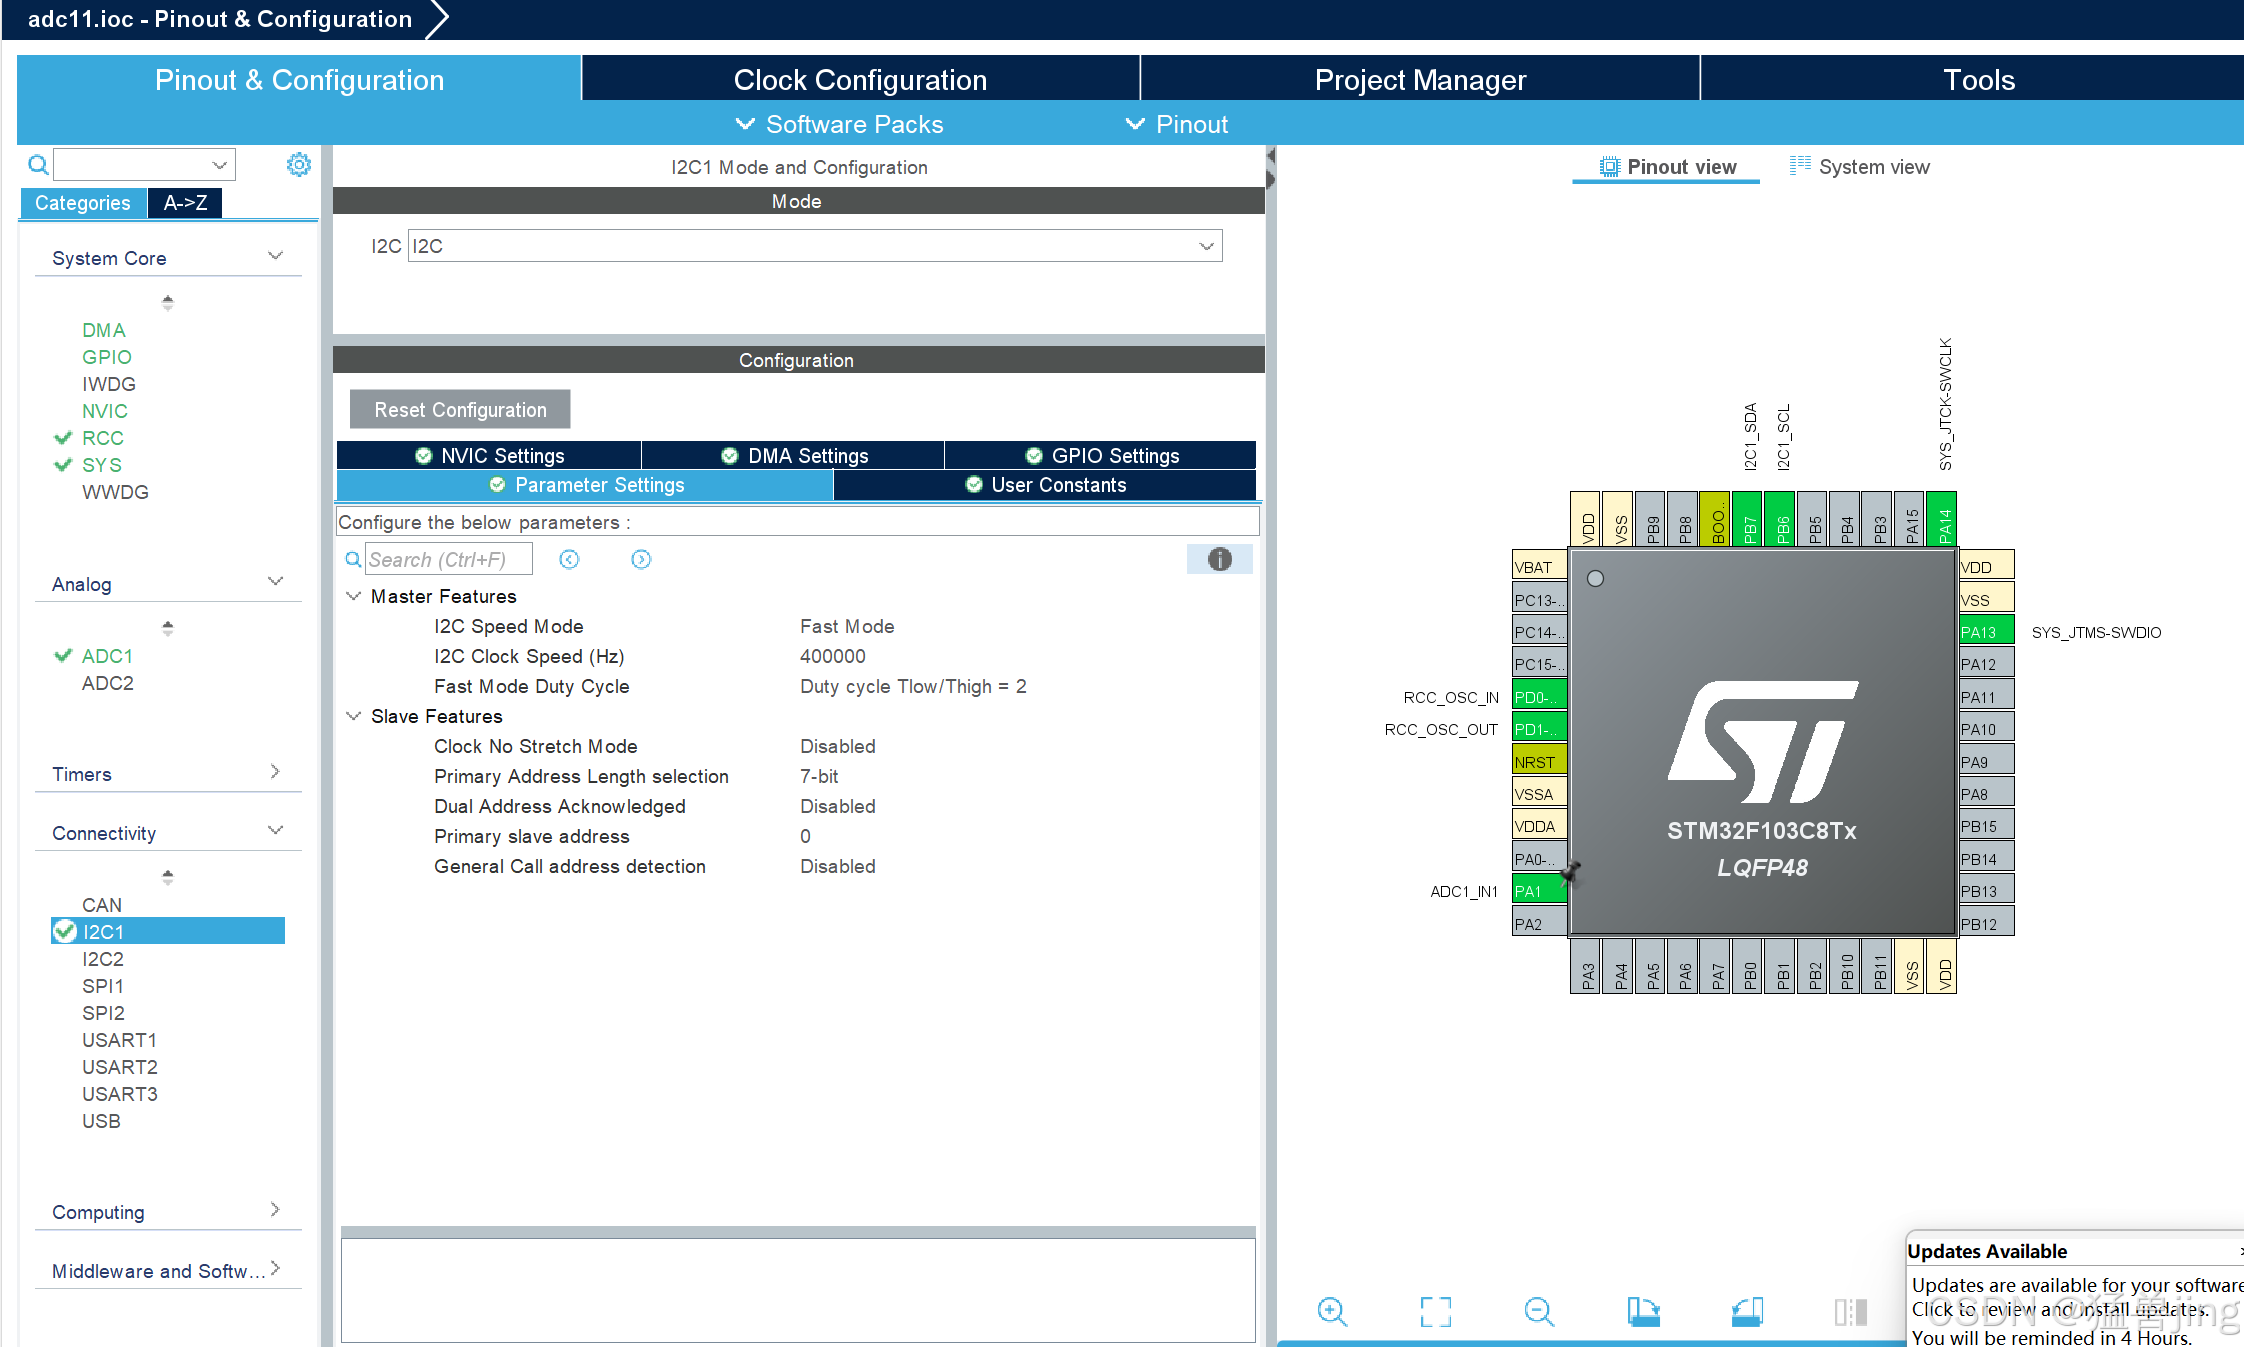
Task: Click the best fit icon under the chip diagram
Action: click(x=1437, y=1312)
